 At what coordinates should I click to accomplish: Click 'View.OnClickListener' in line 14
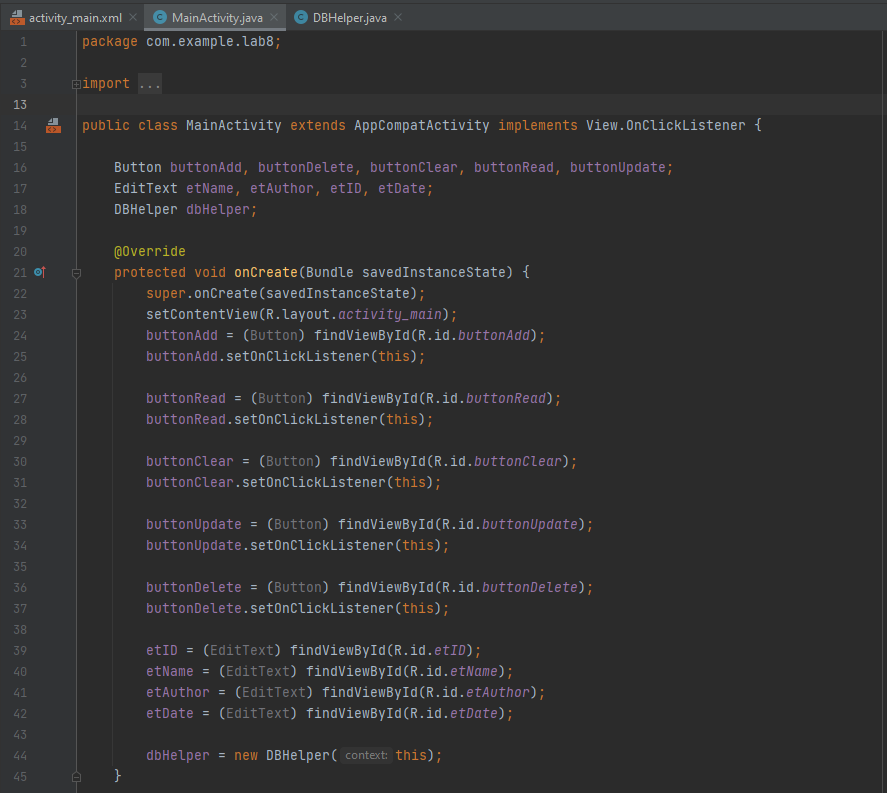tap(665, 126)
